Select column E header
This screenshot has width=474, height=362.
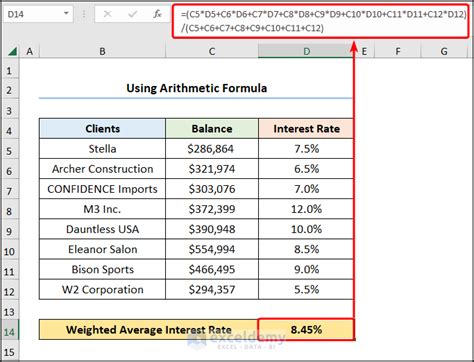click(x=364, y=51)
